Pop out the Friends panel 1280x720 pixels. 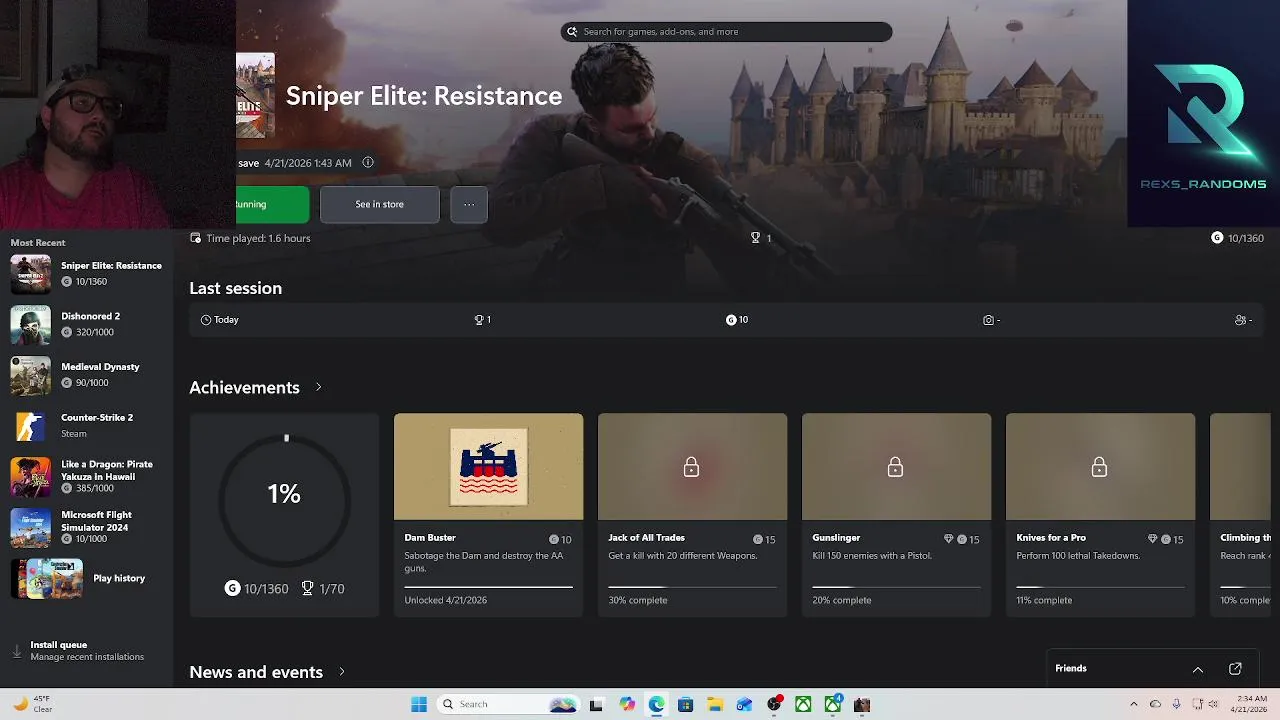[x=1235, y=669]
